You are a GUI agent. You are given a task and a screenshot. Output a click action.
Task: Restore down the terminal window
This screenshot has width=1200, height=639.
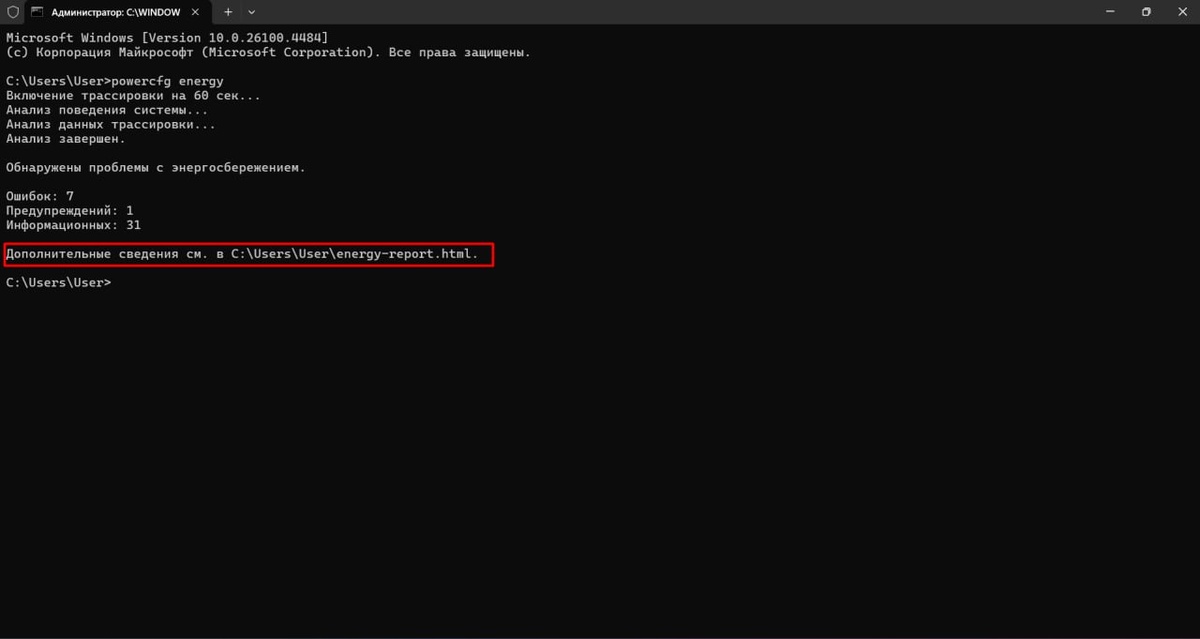click(1146, 12)
